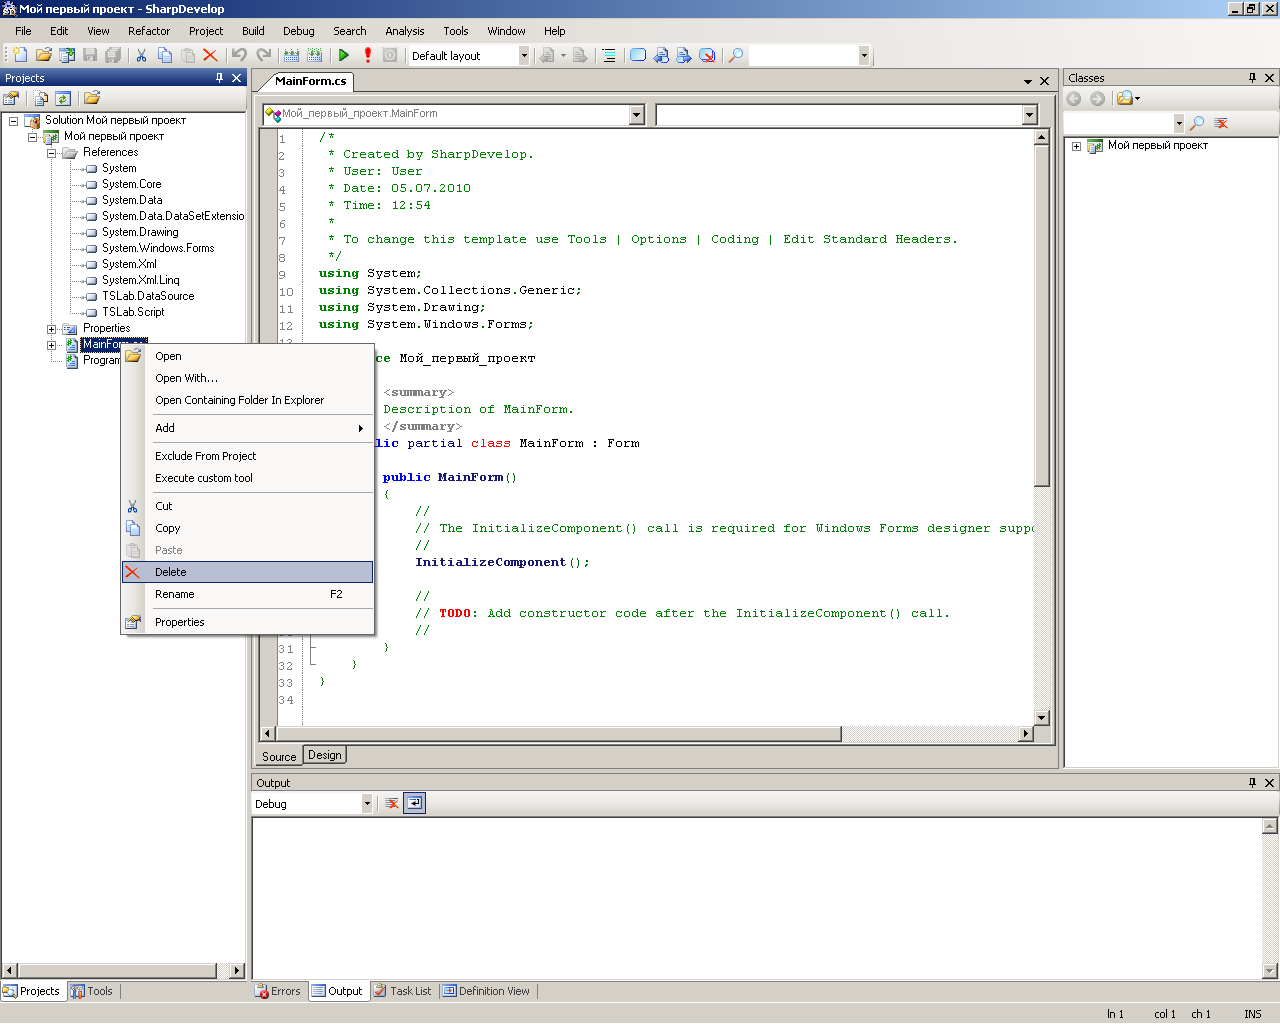Click the search magnifier in Classes panel

click(1197, 123)
